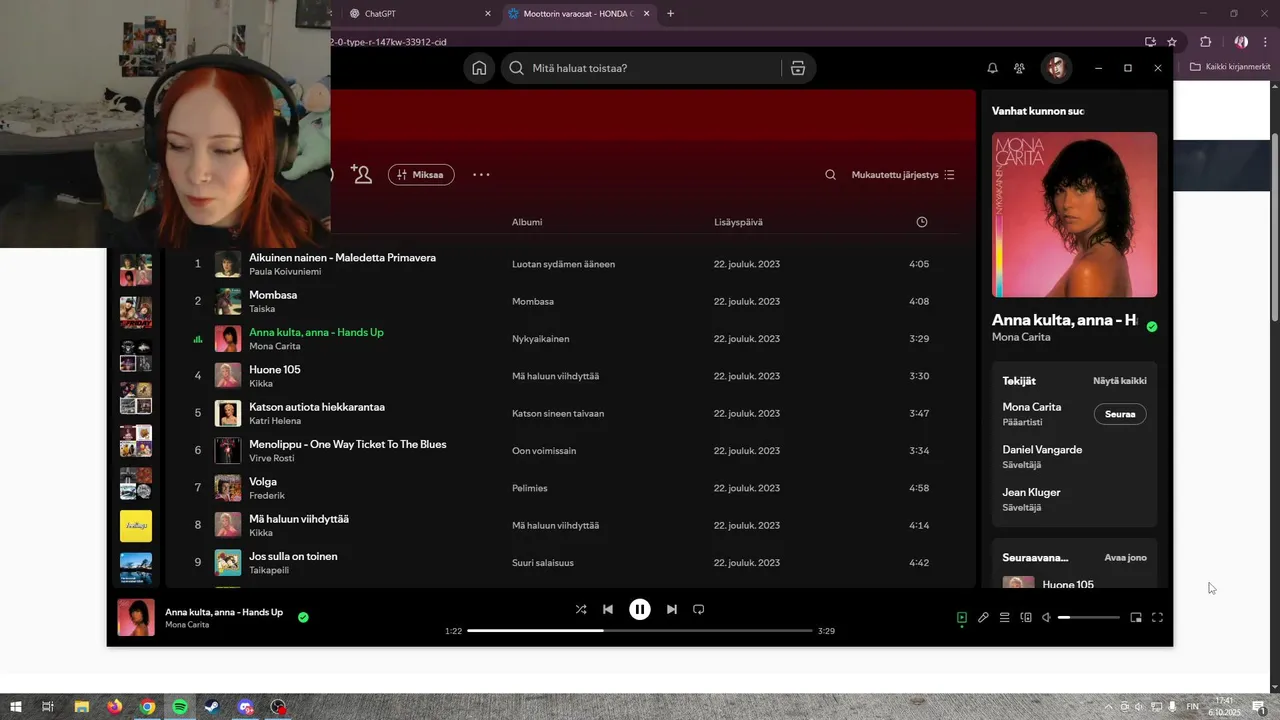Select Moottorin varaosat HONDA tab

(x=578, y=14)
